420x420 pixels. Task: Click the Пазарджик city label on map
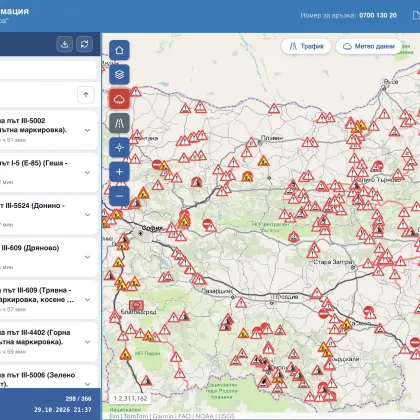tap(217, 291)
